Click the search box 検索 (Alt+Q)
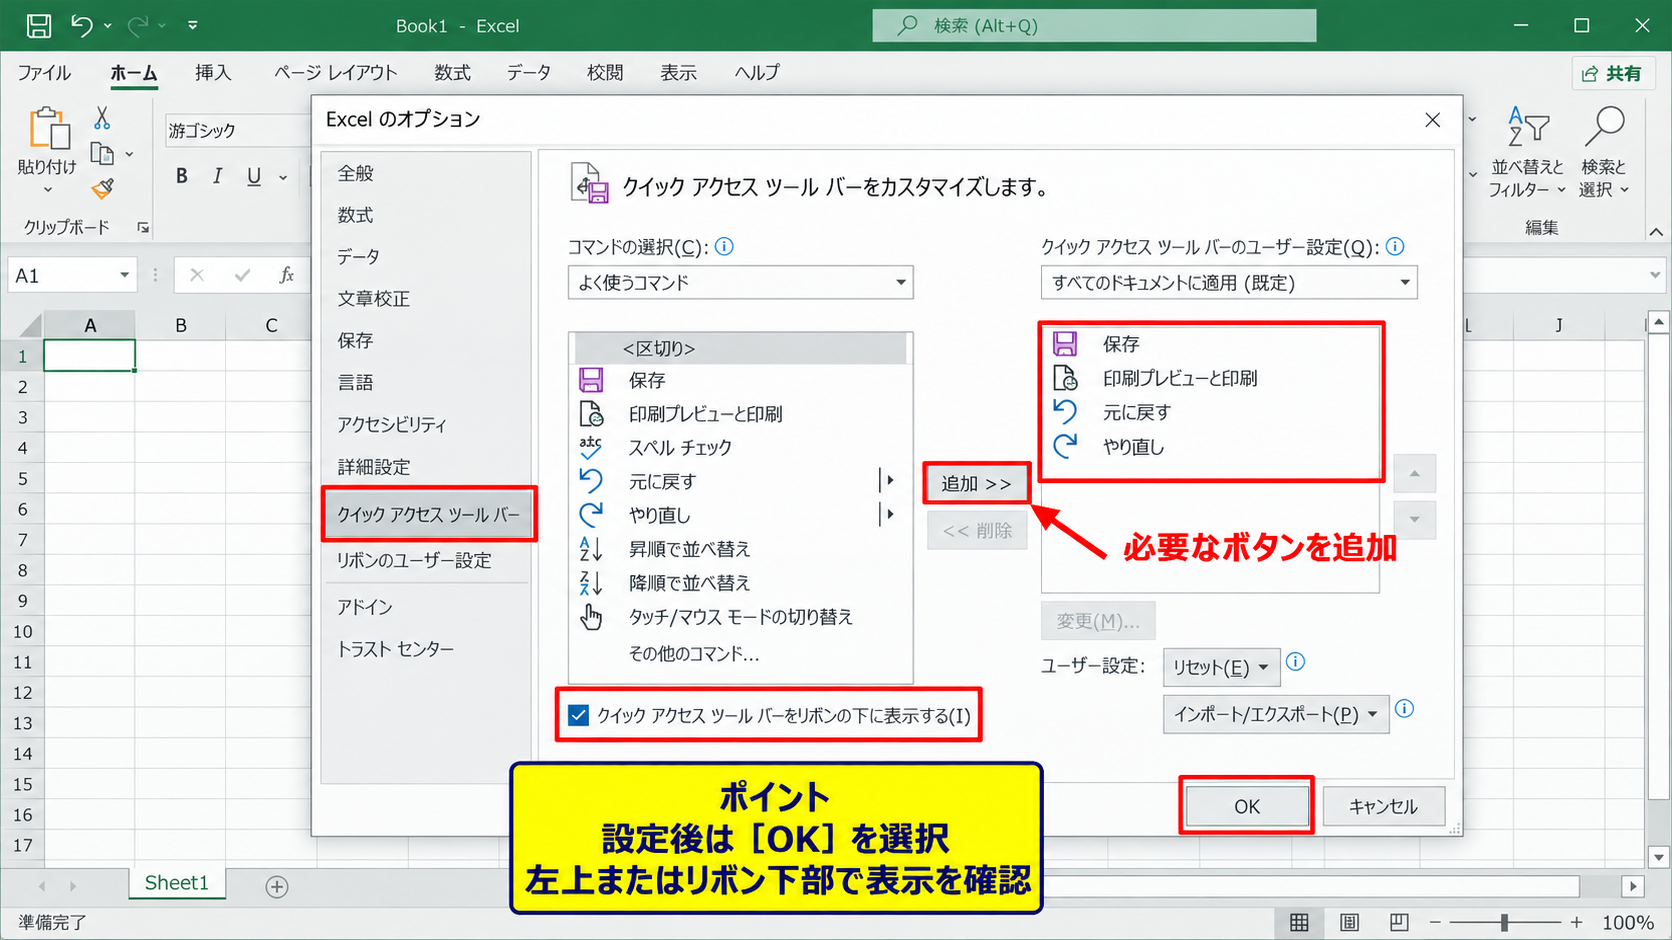The image size is (1672, 940). (x=1094, y=26)
